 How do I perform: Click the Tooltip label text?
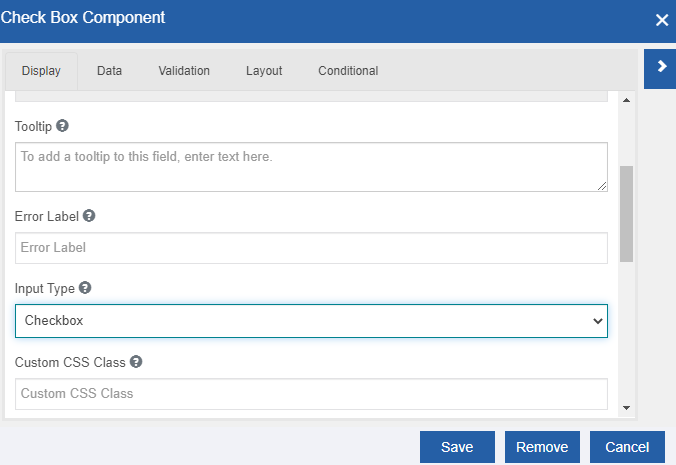(33, 126)
